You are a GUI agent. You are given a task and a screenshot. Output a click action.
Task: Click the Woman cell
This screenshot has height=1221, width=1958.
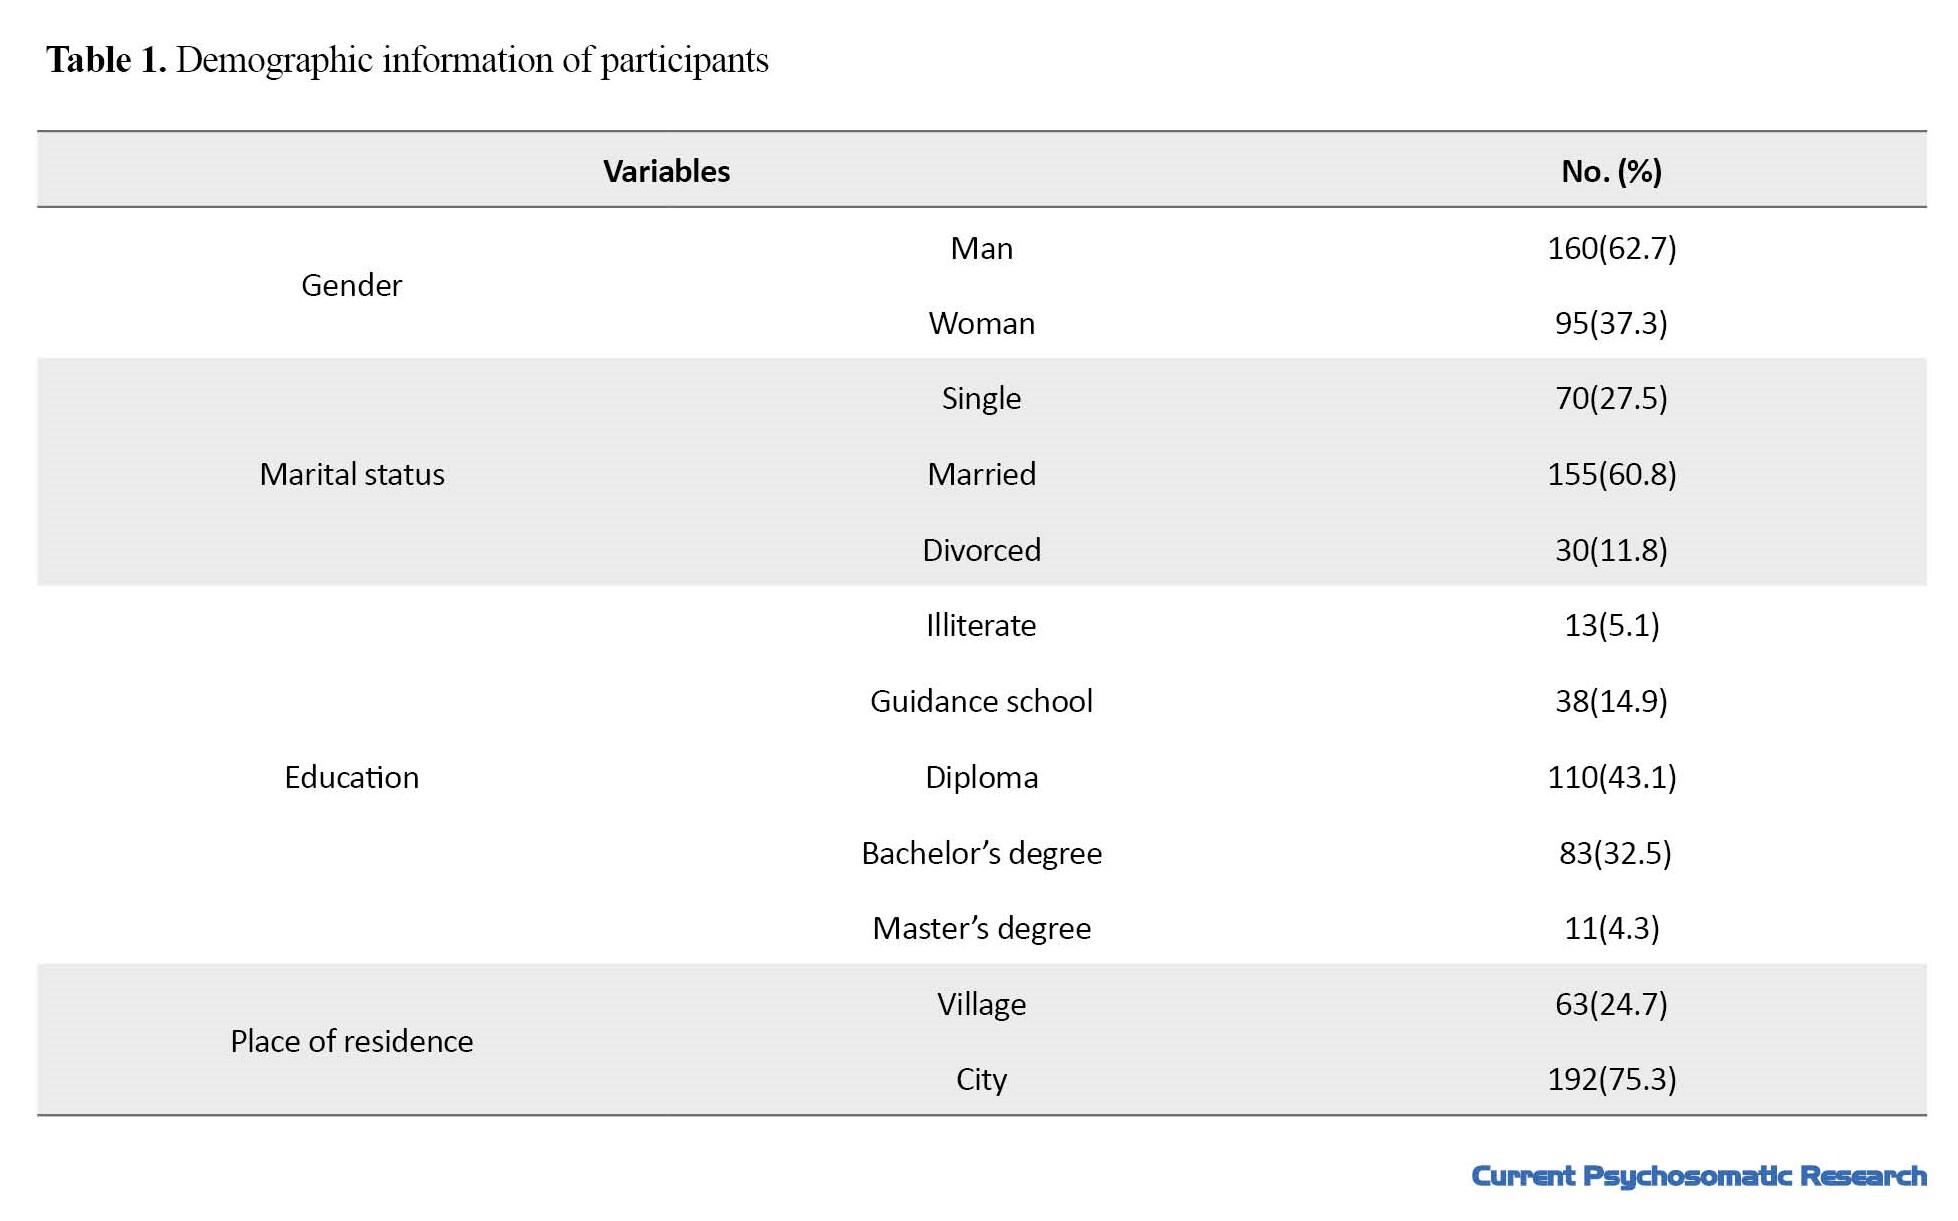click(x=981, y=323)
